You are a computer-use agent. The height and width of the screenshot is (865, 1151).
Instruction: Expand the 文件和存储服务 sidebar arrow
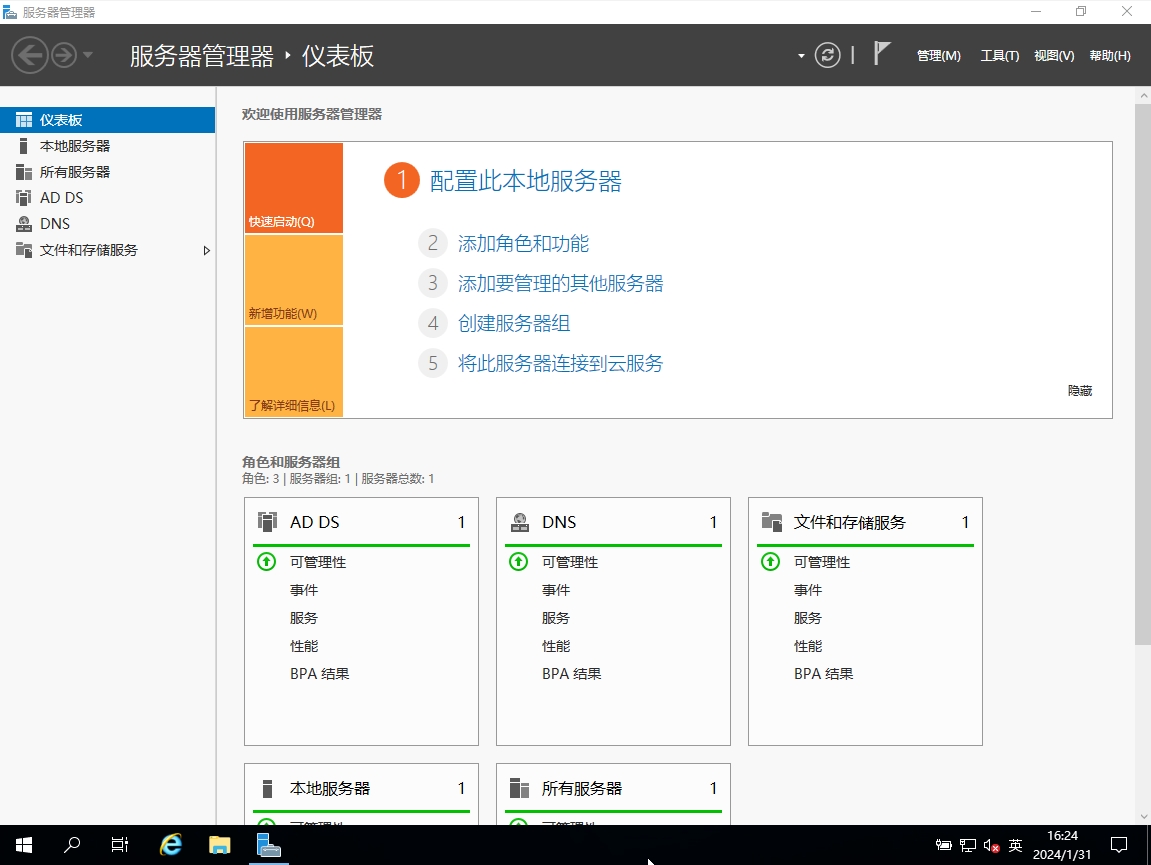tap(207, 250)
